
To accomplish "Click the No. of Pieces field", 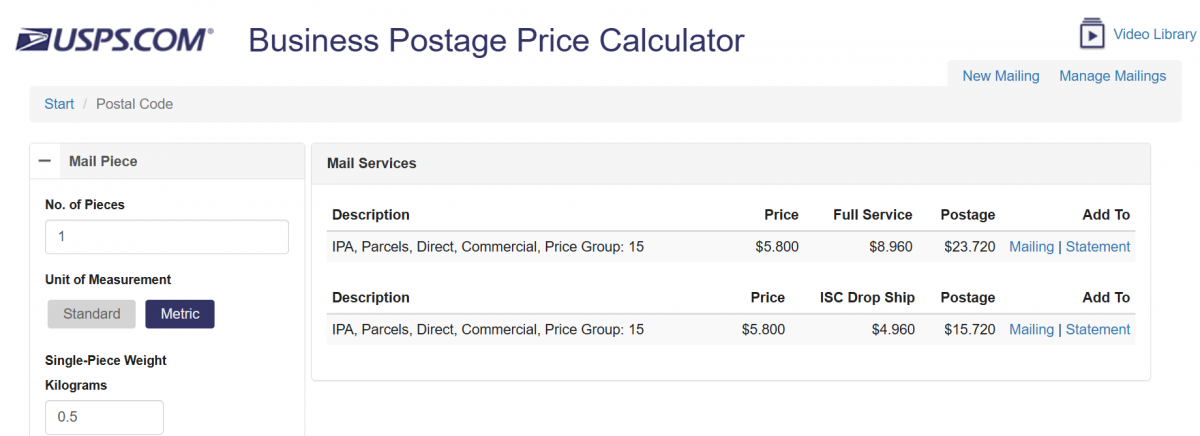I will [166, 237].
